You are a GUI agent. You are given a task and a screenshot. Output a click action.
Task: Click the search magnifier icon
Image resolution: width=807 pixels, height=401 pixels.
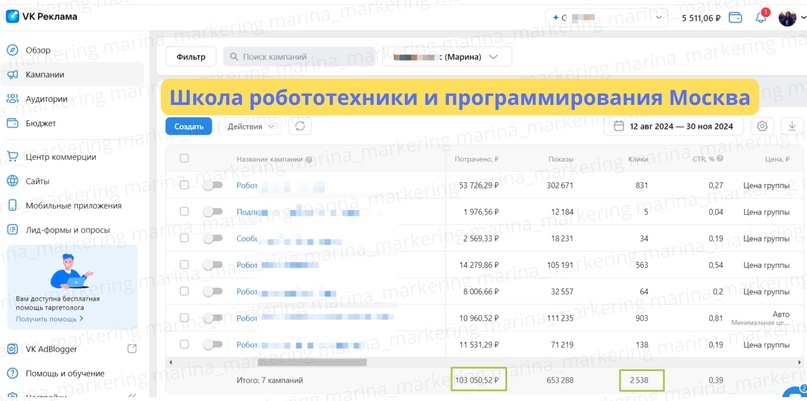(234, 57)
